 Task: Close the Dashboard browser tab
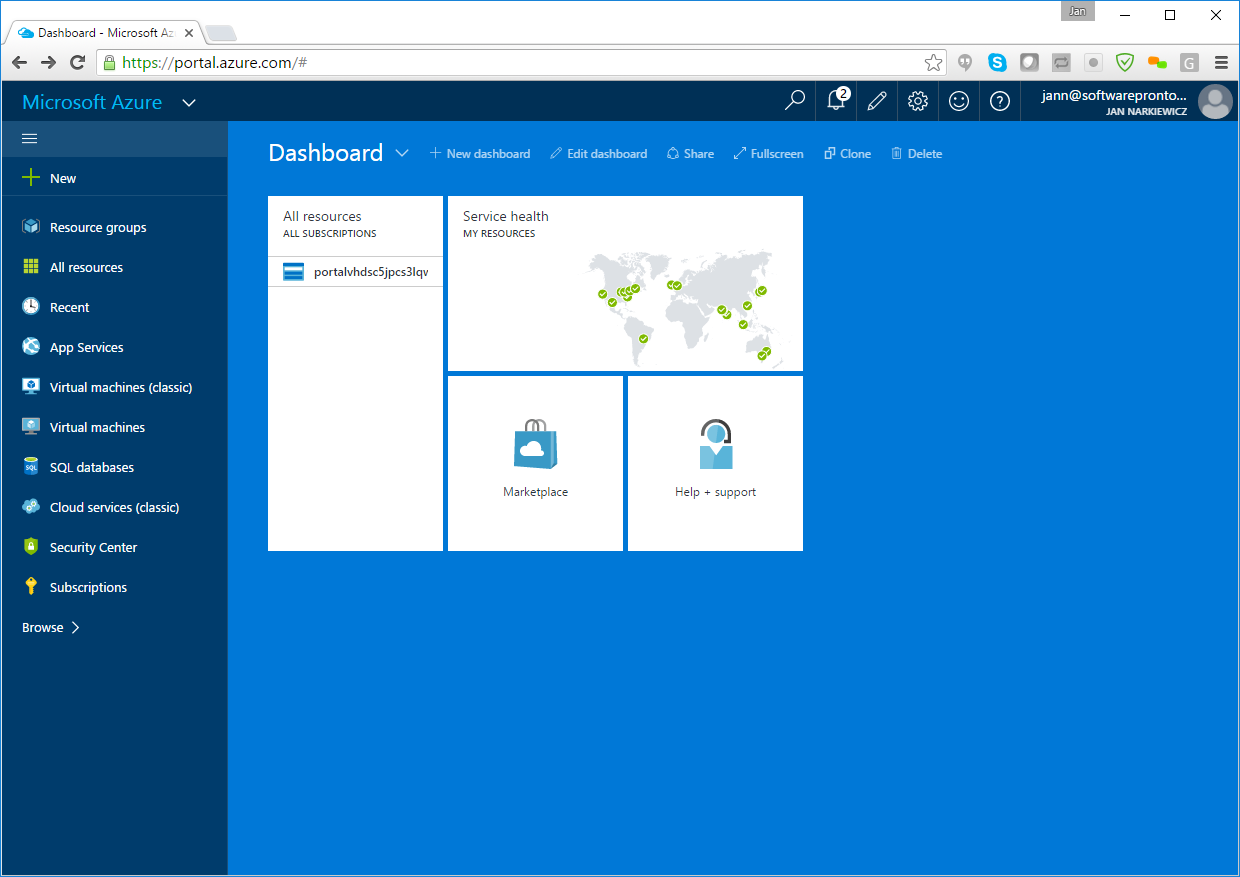(x=189, y=33)
